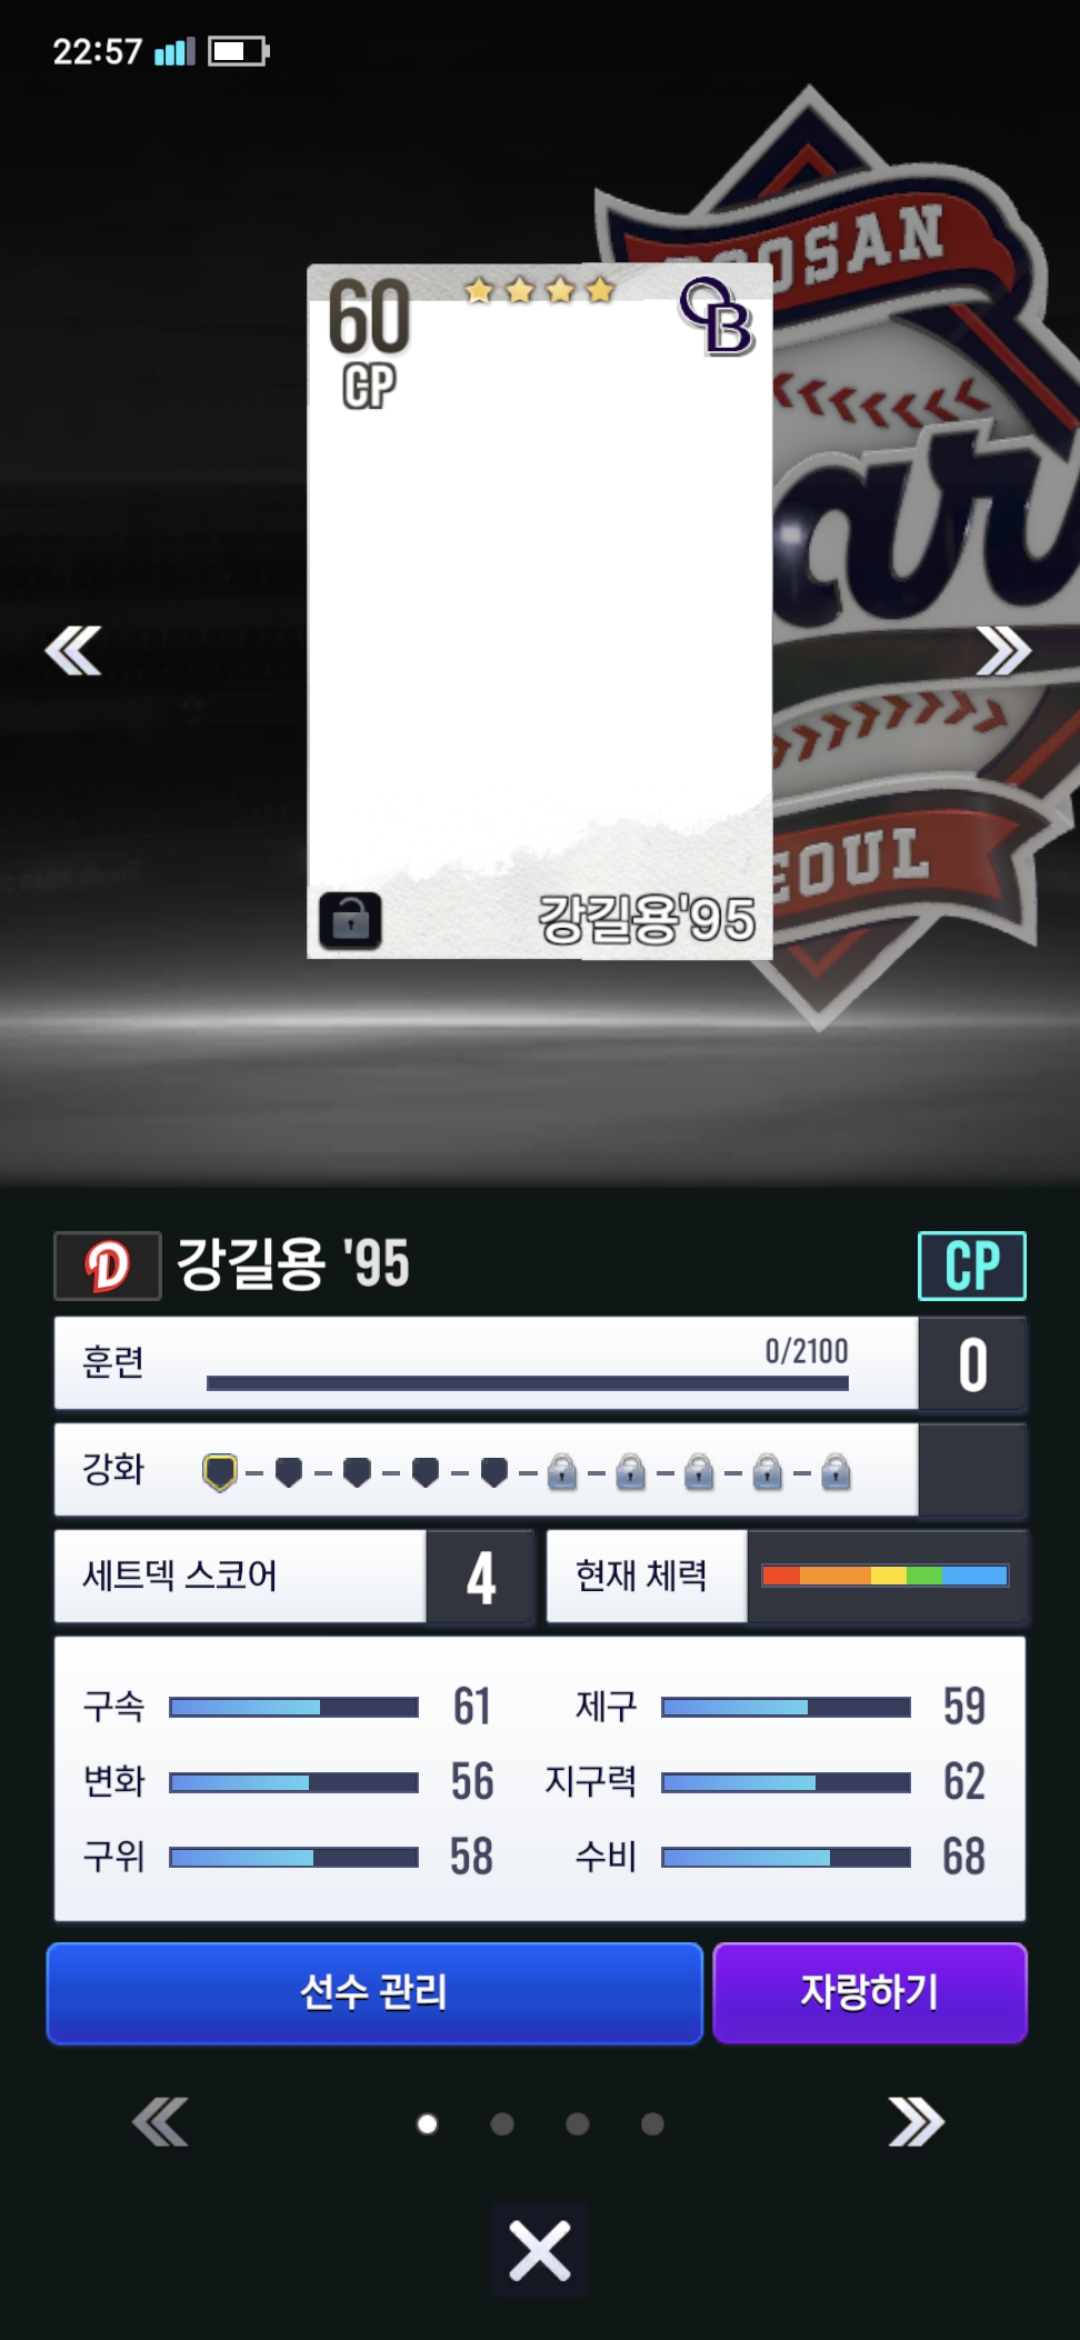The height and width of the screenshot is (2340, 1080).
Task: Tap the last locked upgrade slot in 강화 row
Action: [835, 1473]
